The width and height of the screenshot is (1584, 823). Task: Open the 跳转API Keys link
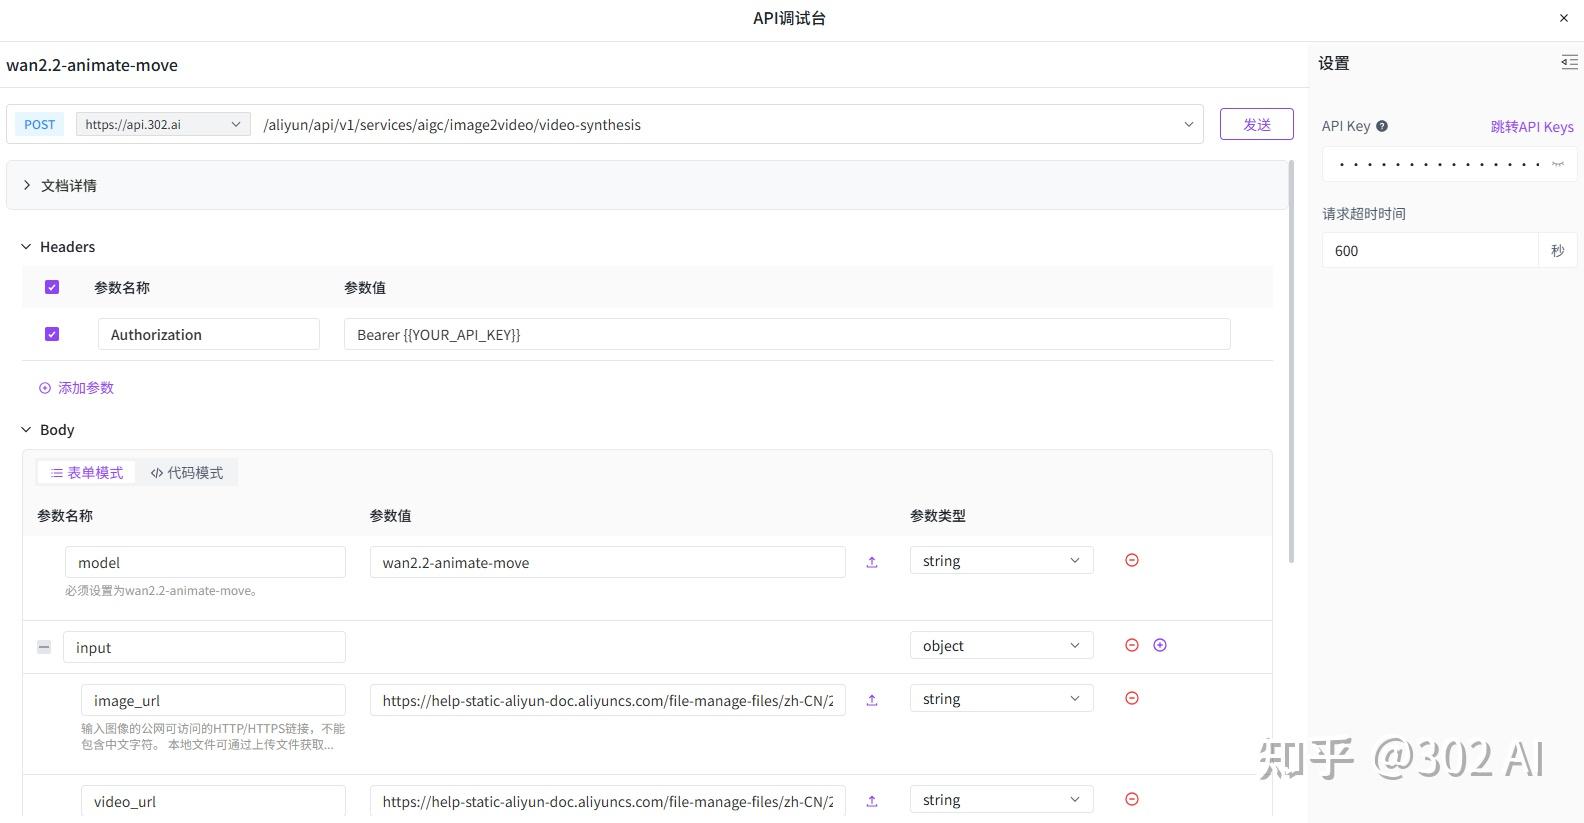pyautogui.click(x=1531, y=127)
